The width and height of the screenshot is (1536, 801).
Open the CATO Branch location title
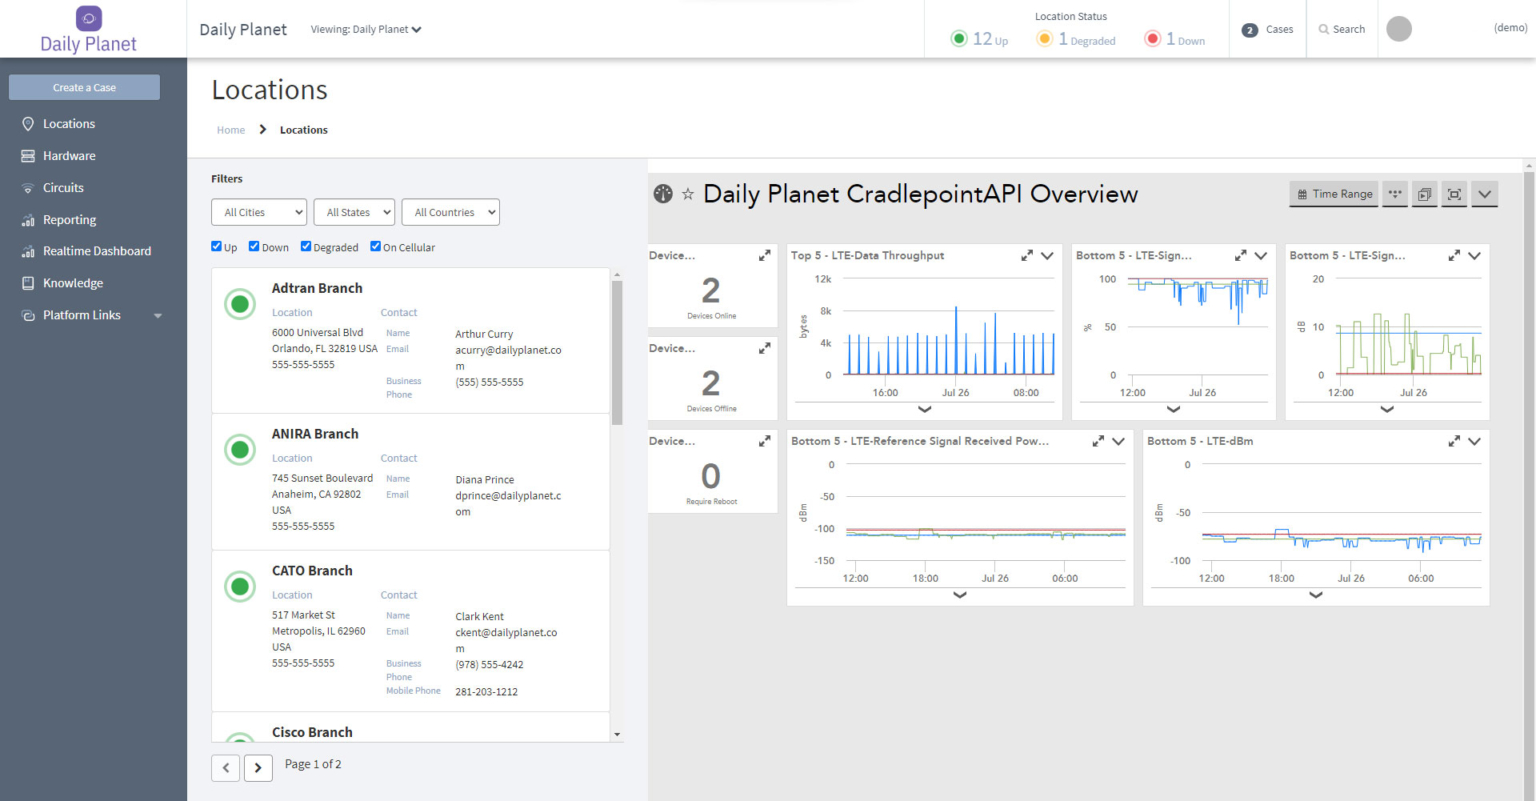click(312, 571)
